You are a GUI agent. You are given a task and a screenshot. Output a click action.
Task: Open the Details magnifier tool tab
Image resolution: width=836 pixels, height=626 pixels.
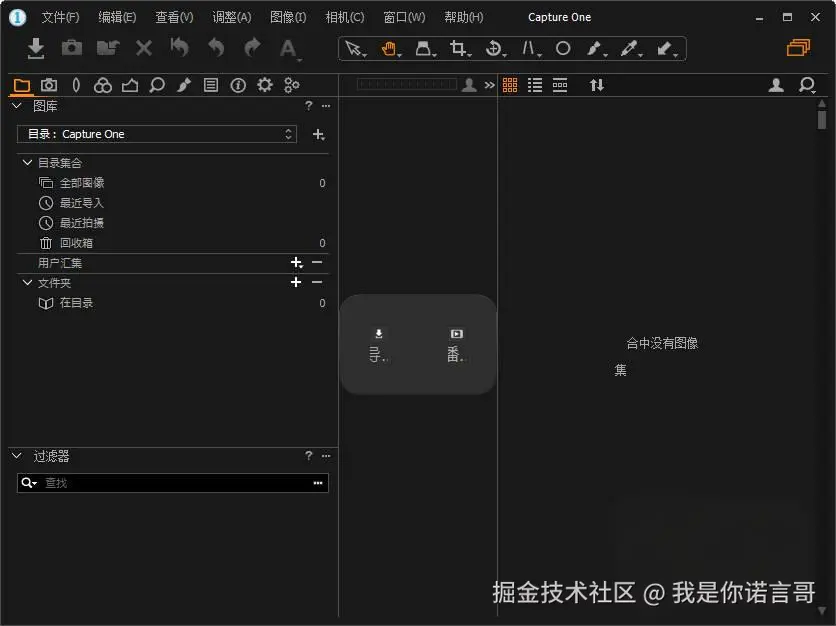click(157, 85)
